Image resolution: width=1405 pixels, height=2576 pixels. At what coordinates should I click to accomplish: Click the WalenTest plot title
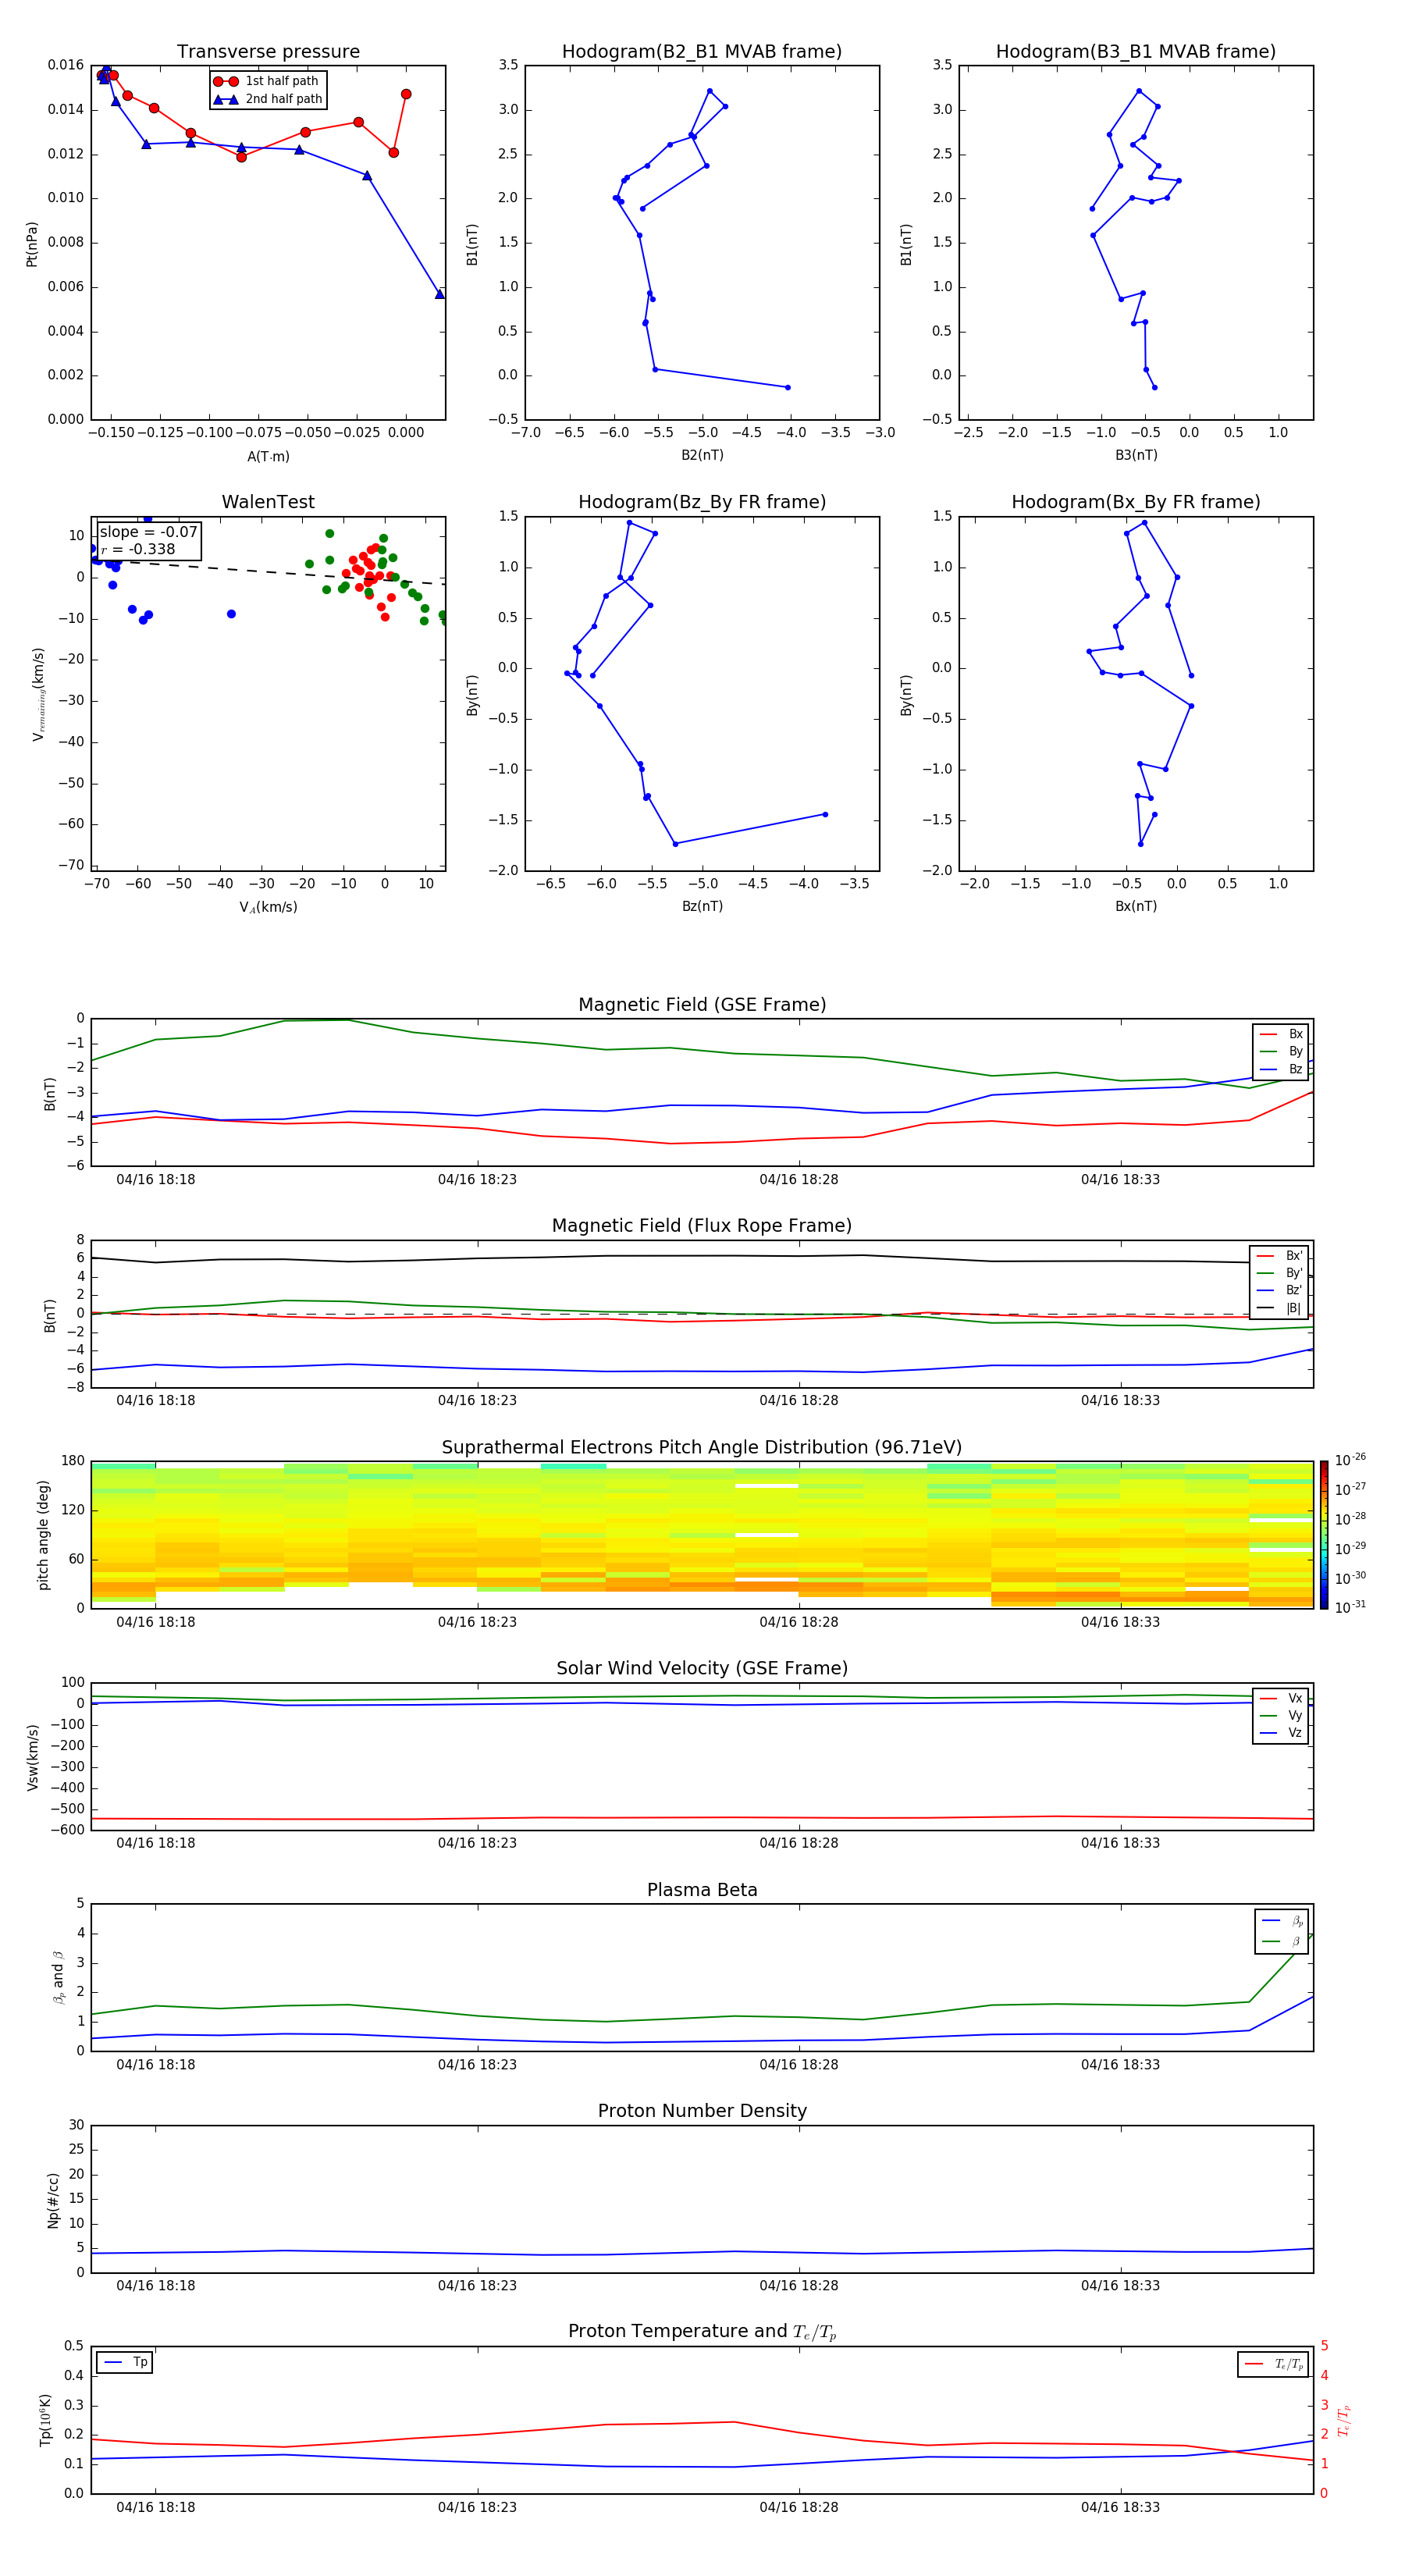(x=268, y=502)
